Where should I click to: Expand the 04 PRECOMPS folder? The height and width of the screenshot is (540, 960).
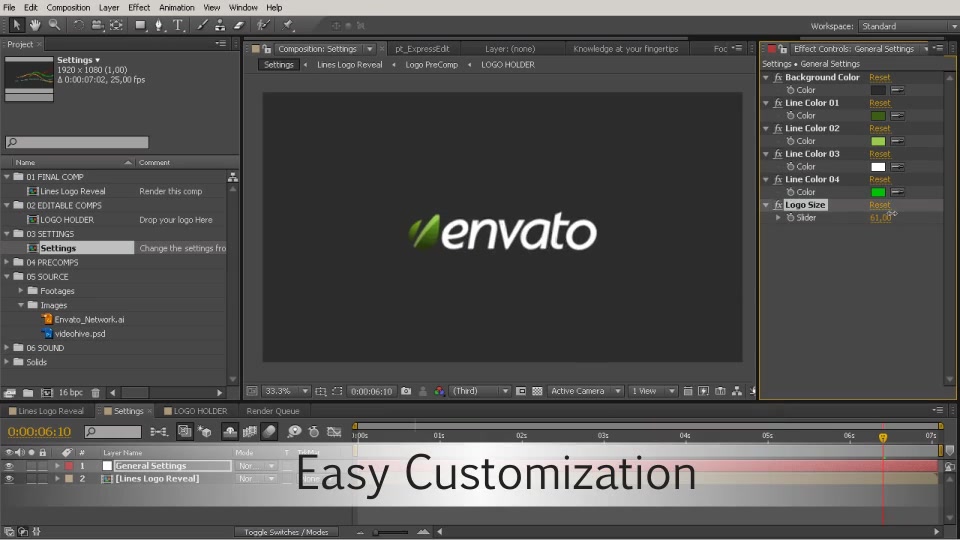tap(7, 262)
